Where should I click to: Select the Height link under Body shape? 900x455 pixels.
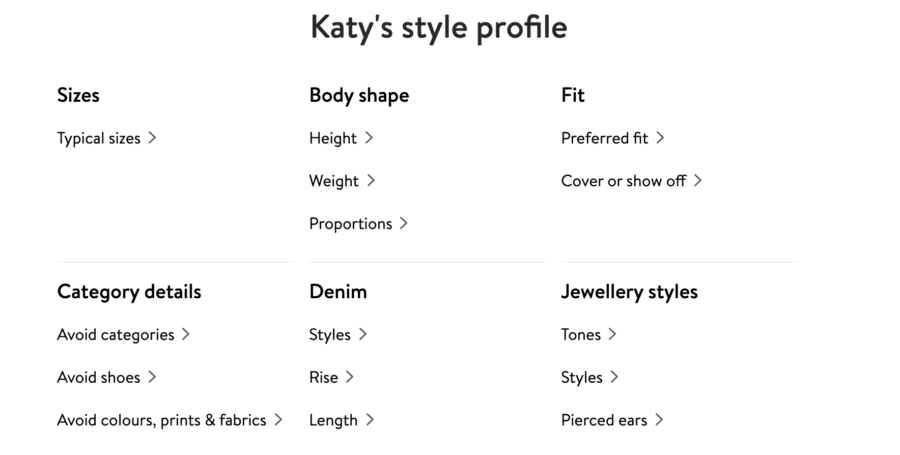pyautogui.click(x=333, y=138)
